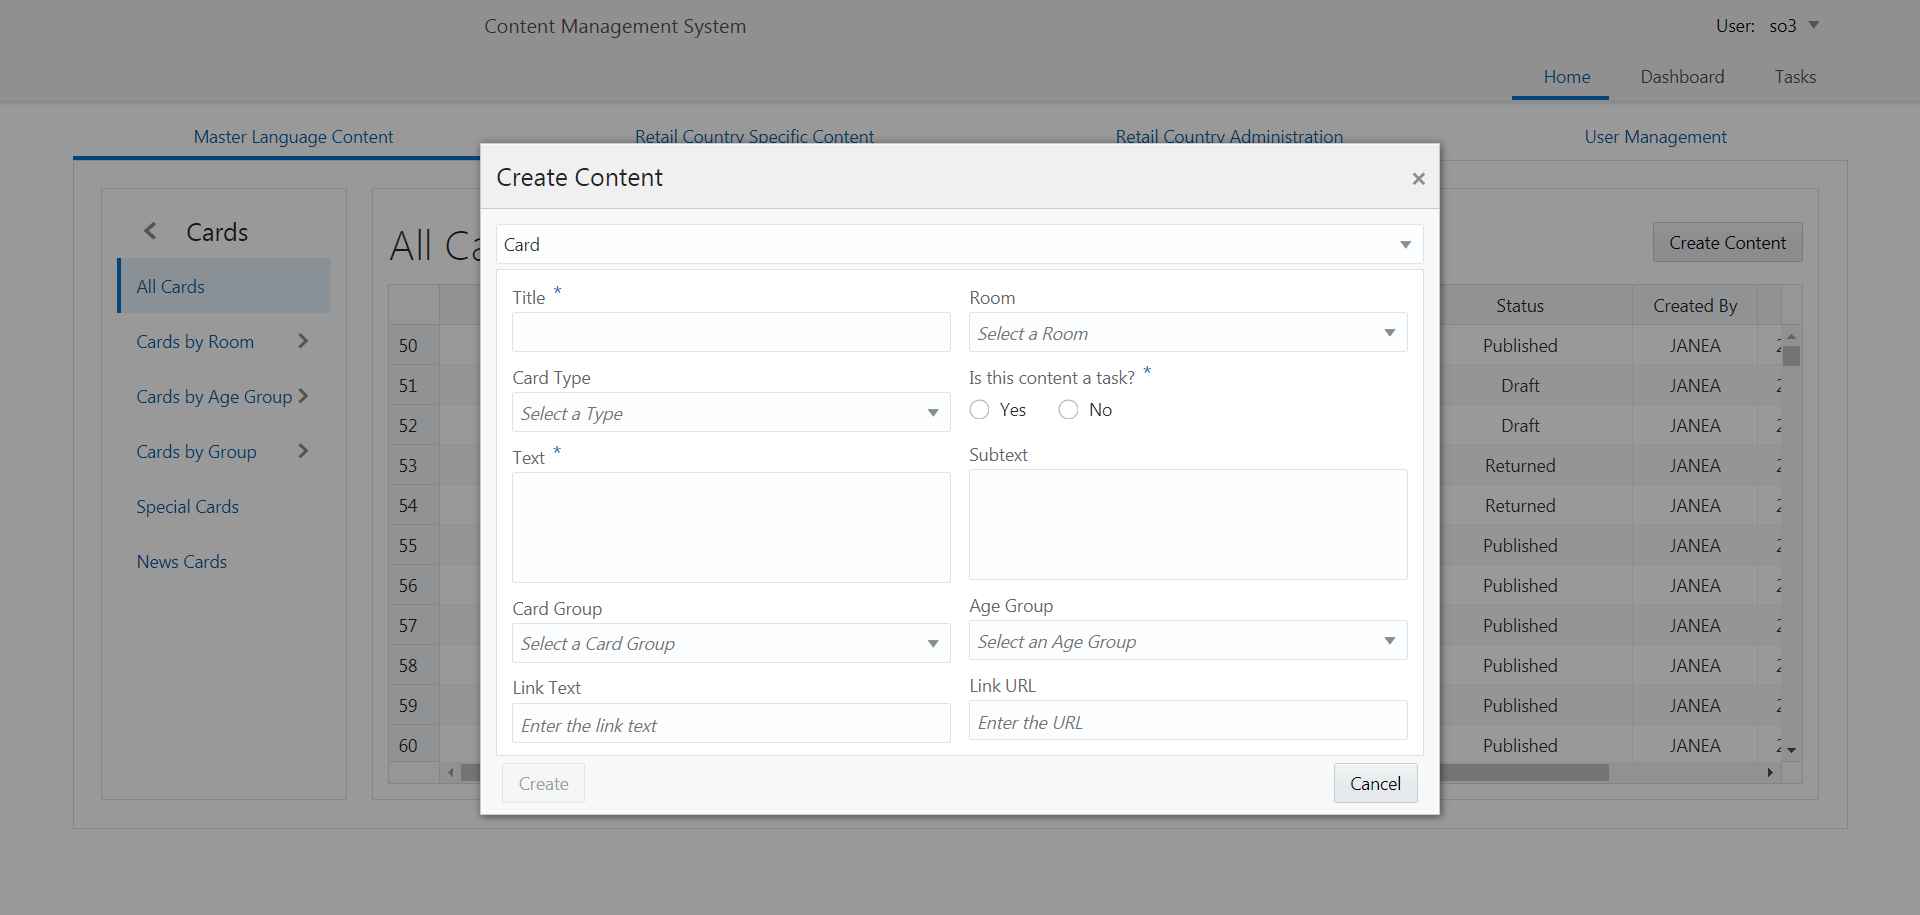Expand Cards by Age Group chevron
The width and height of the screenshot is (1920, 915).
(303, 396)
